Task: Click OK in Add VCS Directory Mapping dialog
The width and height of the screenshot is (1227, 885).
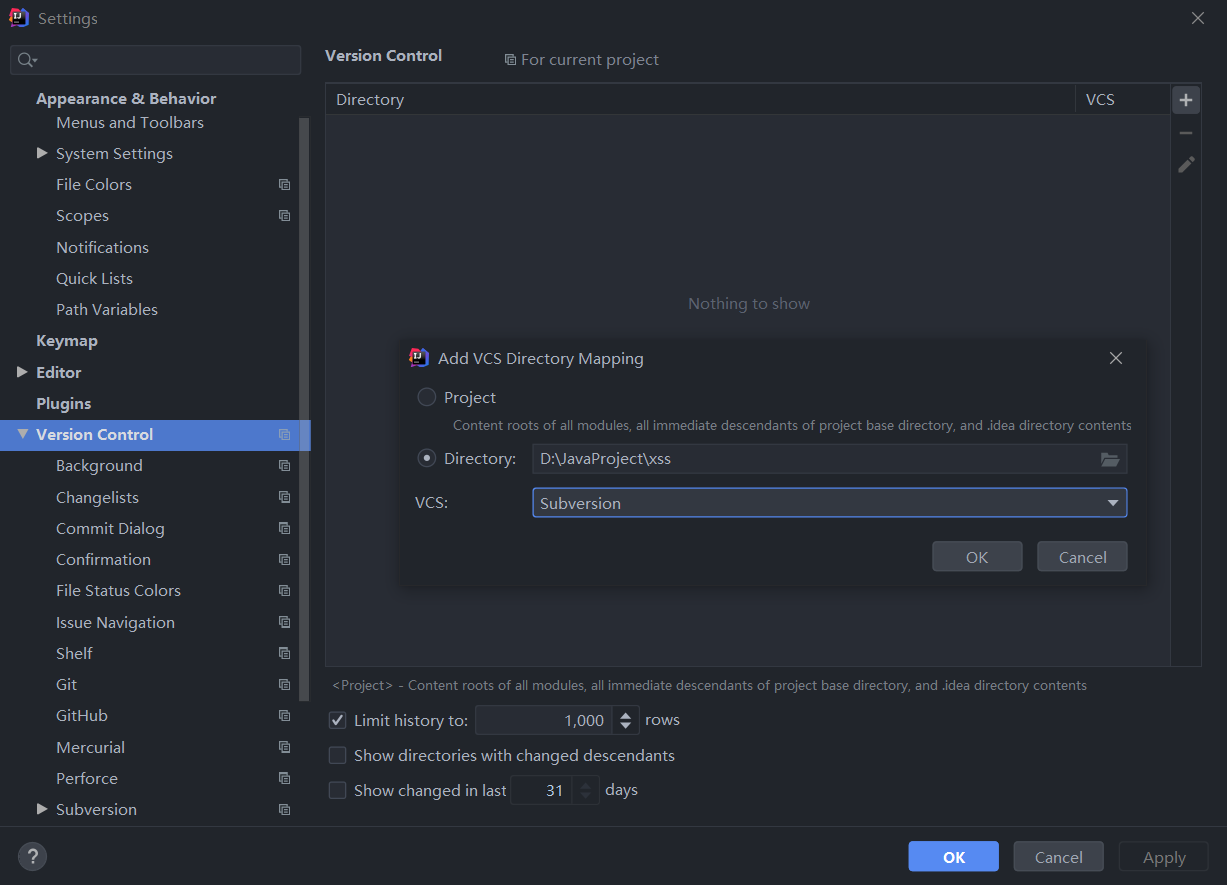Action: (977, 557)
